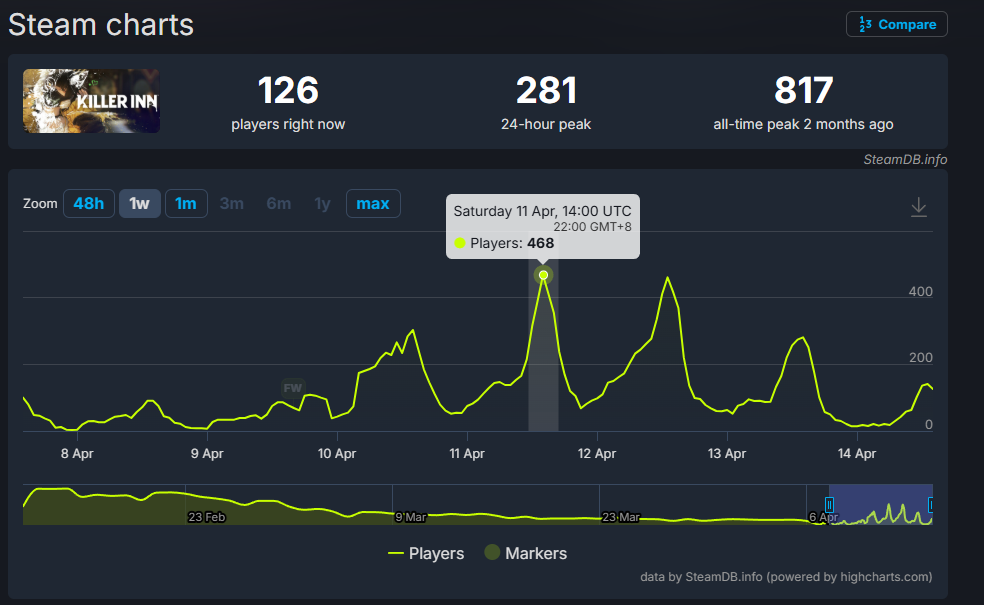Viewport: 984px width, 605px height.
Task: Click the data by SteamDB.info highcharts credit
Action: [x=786, y=577]
